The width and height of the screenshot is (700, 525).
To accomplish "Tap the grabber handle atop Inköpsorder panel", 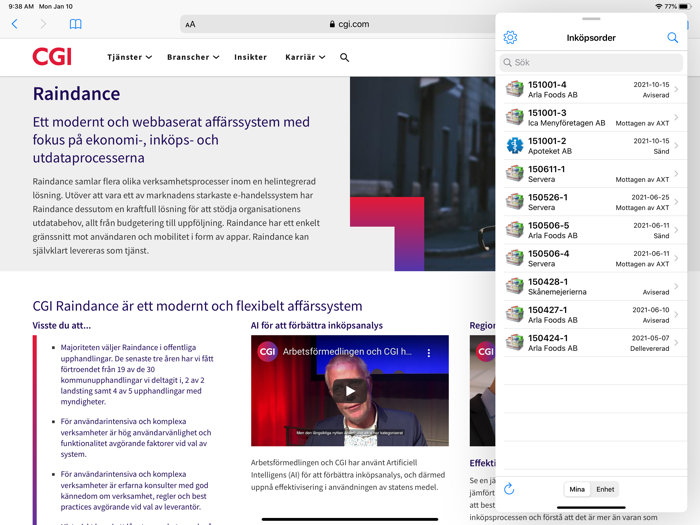I will click(x=591, y=19).
